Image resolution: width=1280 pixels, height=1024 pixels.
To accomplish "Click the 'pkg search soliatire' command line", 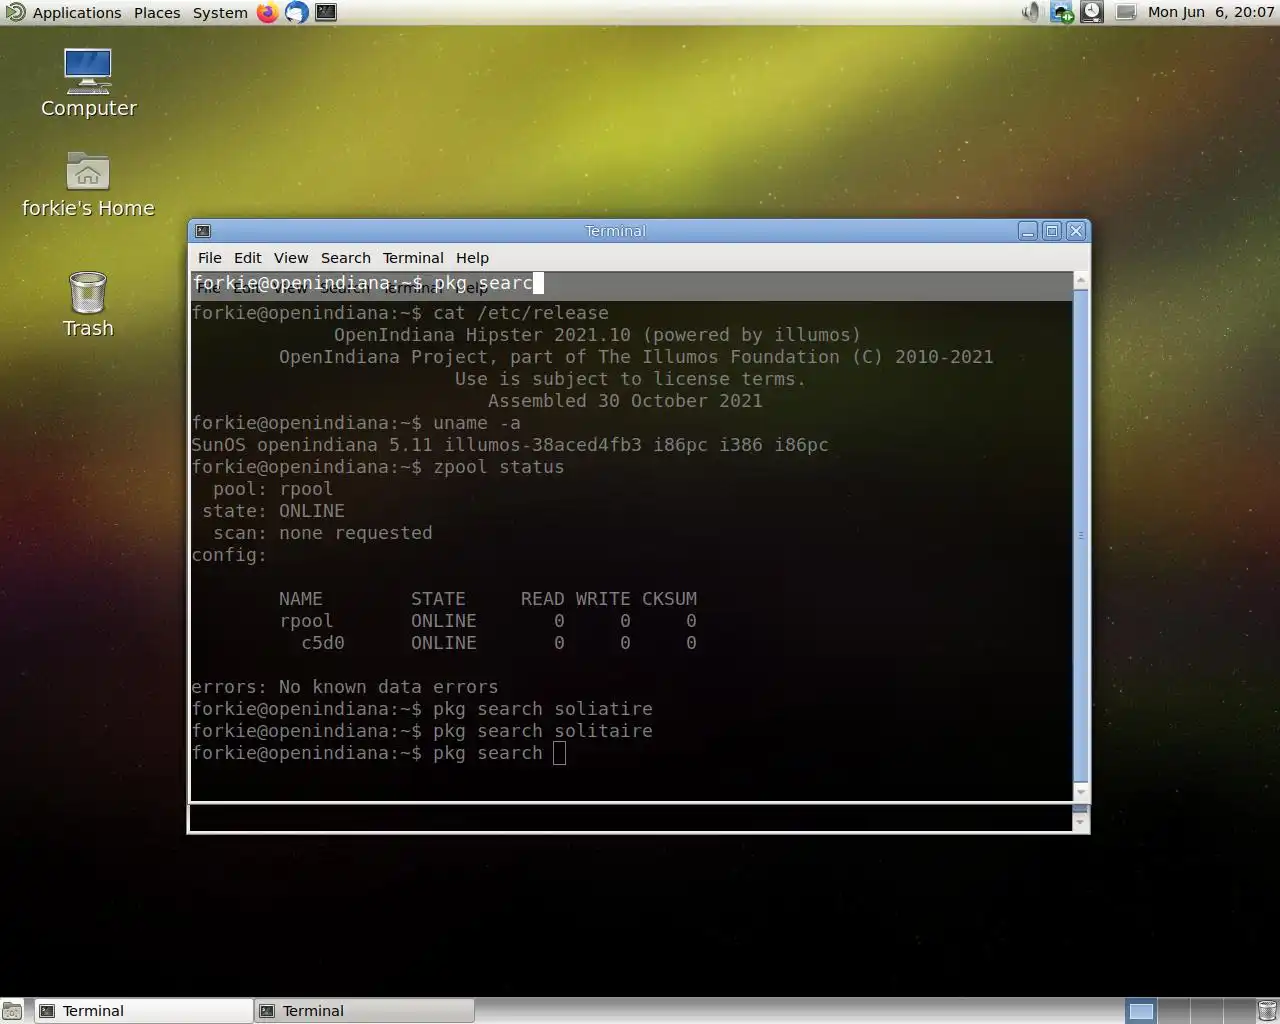I will pos(422,709).
